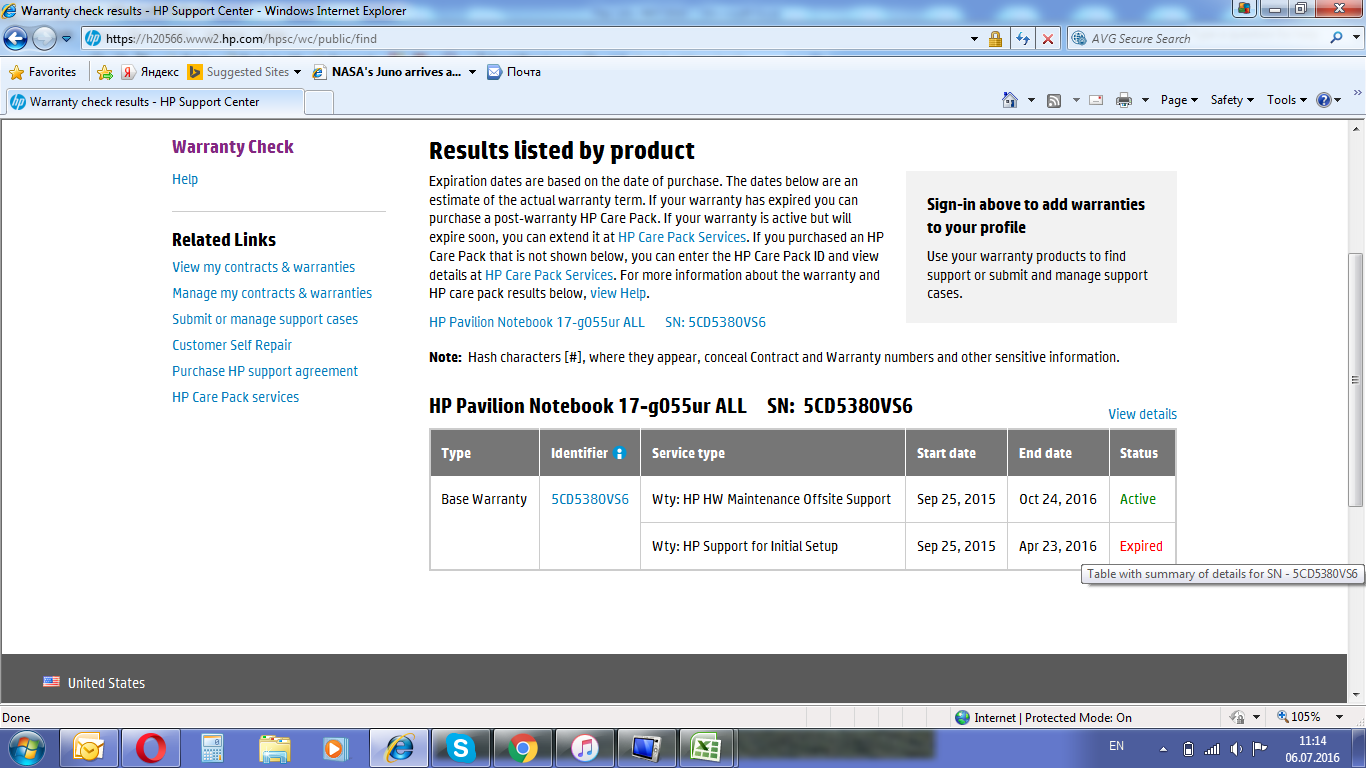The image size is (1366, 768).
Task: Open Calculator from the taskbar
Action: point(212,748)
